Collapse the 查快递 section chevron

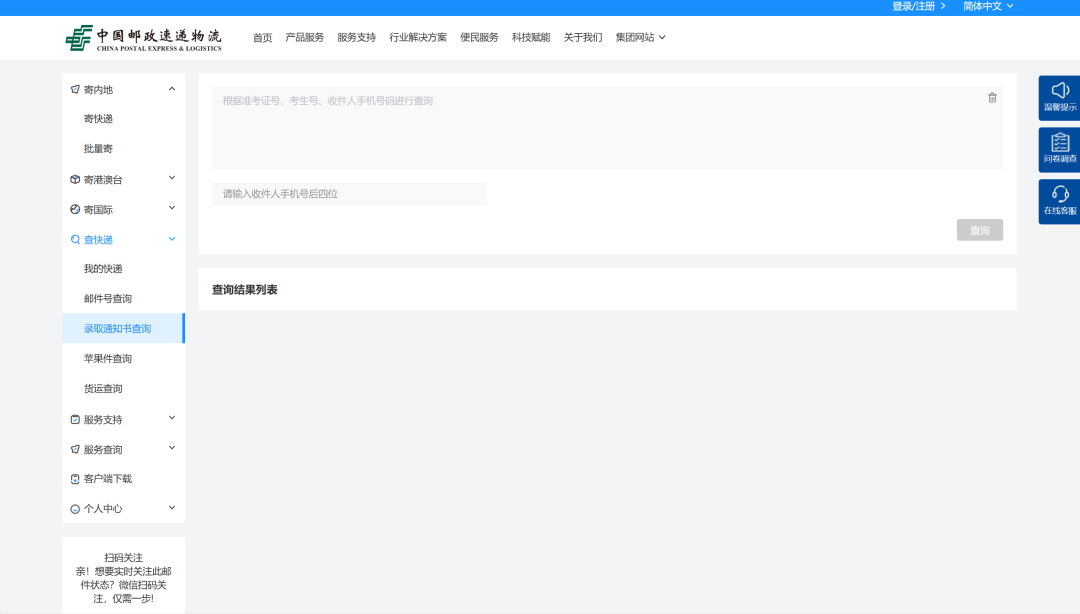172,239
